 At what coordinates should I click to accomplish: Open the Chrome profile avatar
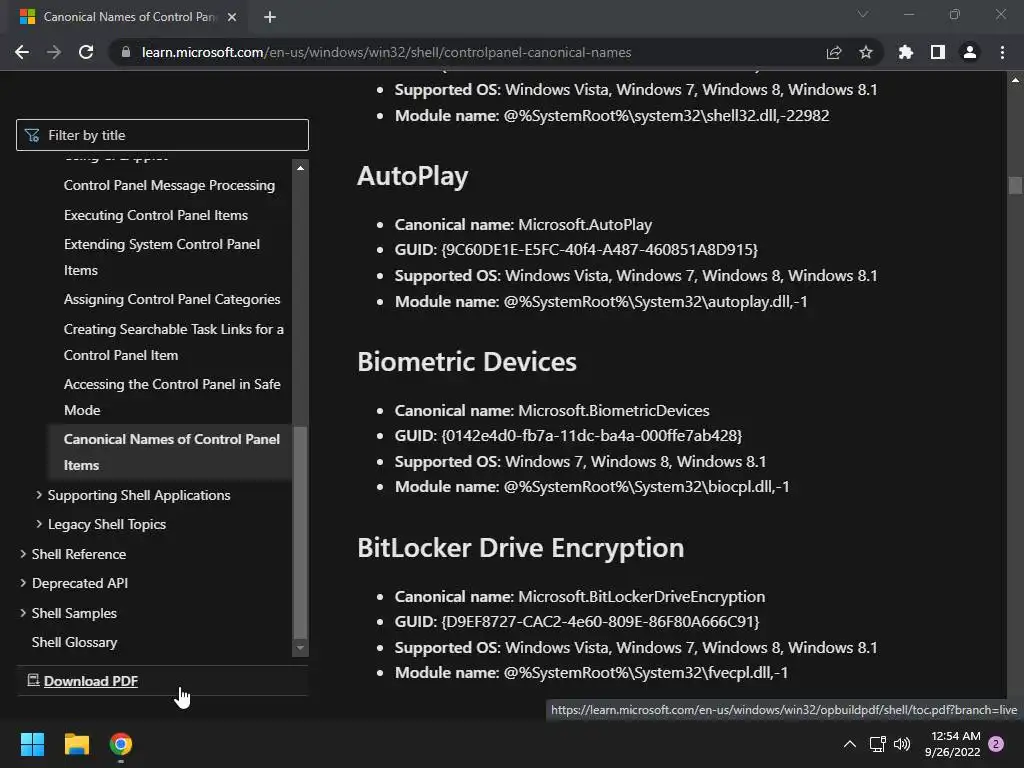point(970,52)
